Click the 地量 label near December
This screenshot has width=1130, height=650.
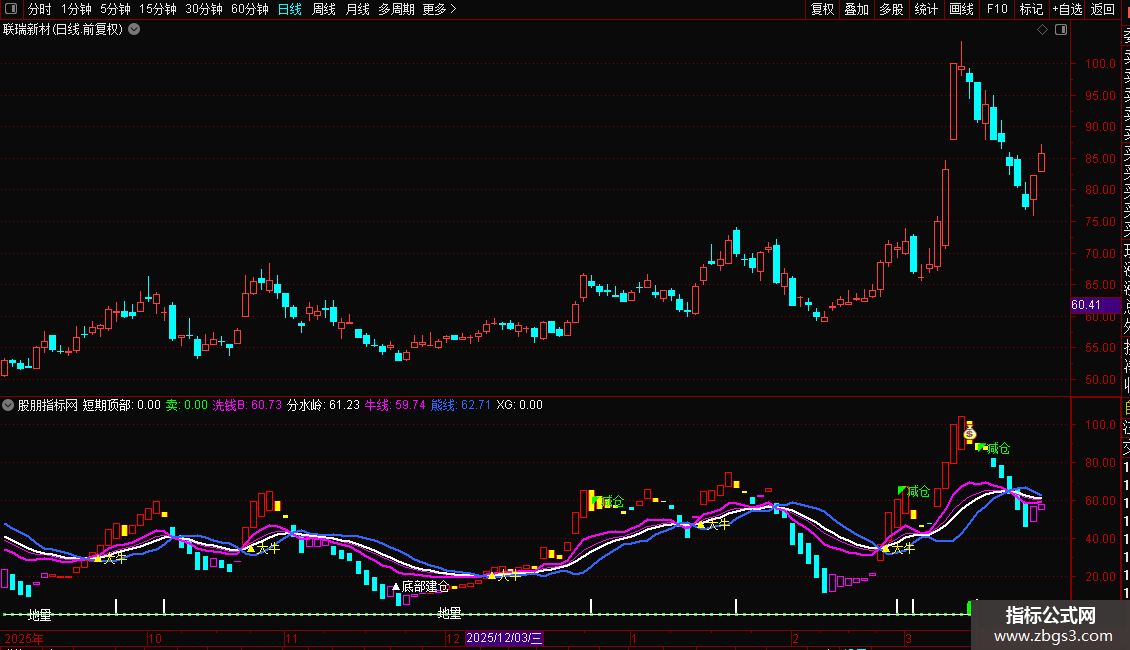click(449, 613)
